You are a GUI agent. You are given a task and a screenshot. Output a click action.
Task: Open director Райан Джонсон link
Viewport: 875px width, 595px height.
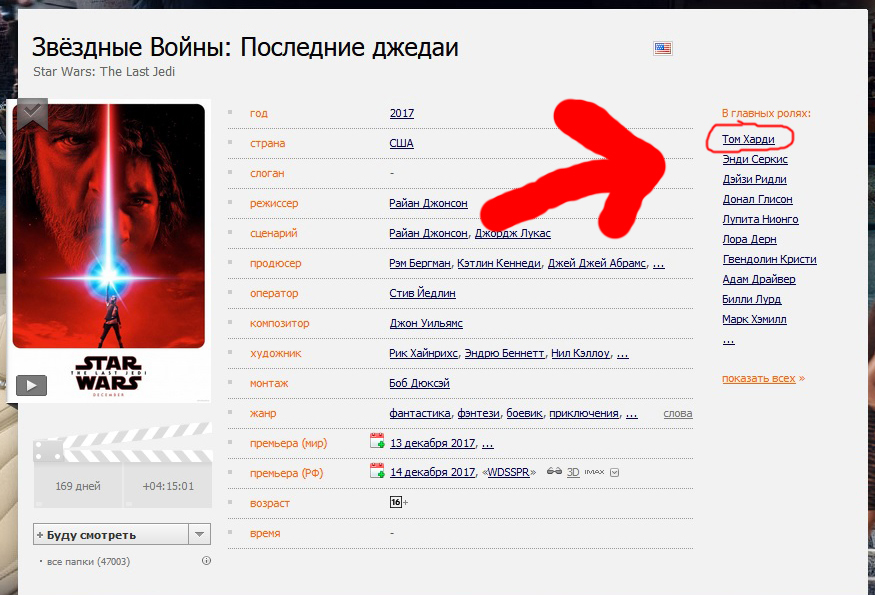pyautogui.click(x=429, y=203)
